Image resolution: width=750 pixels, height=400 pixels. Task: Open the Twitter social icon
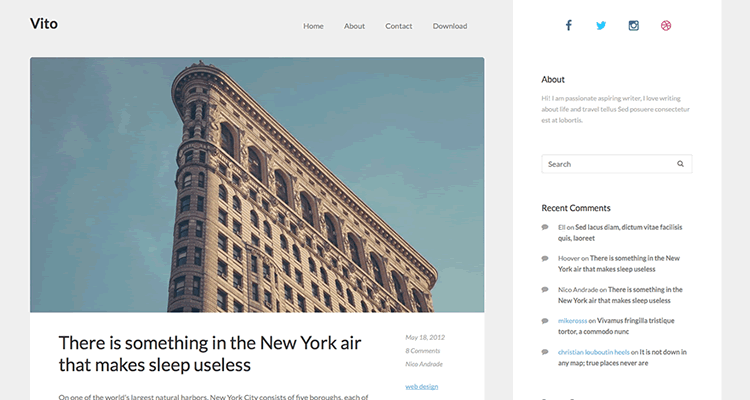[x=601, y=26]
